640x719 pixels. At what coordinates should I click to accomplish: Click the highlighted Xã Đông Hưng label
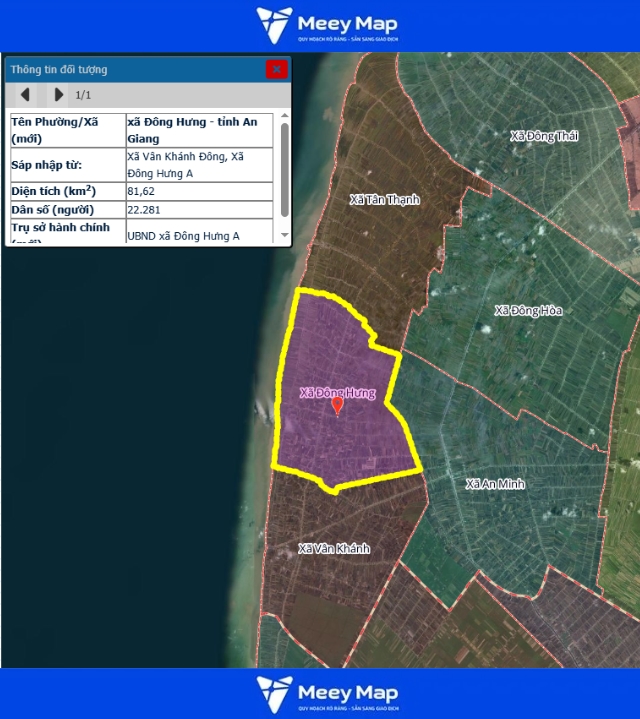click(x=337, y=392)
